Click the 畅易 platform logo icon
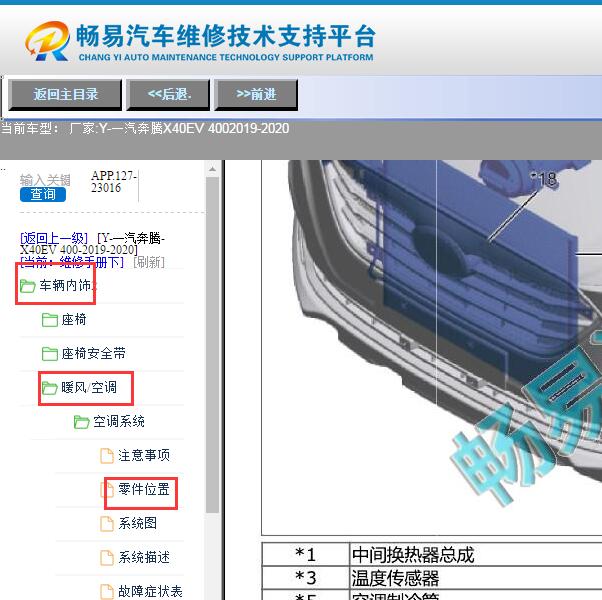 click(x=47, y=41)
